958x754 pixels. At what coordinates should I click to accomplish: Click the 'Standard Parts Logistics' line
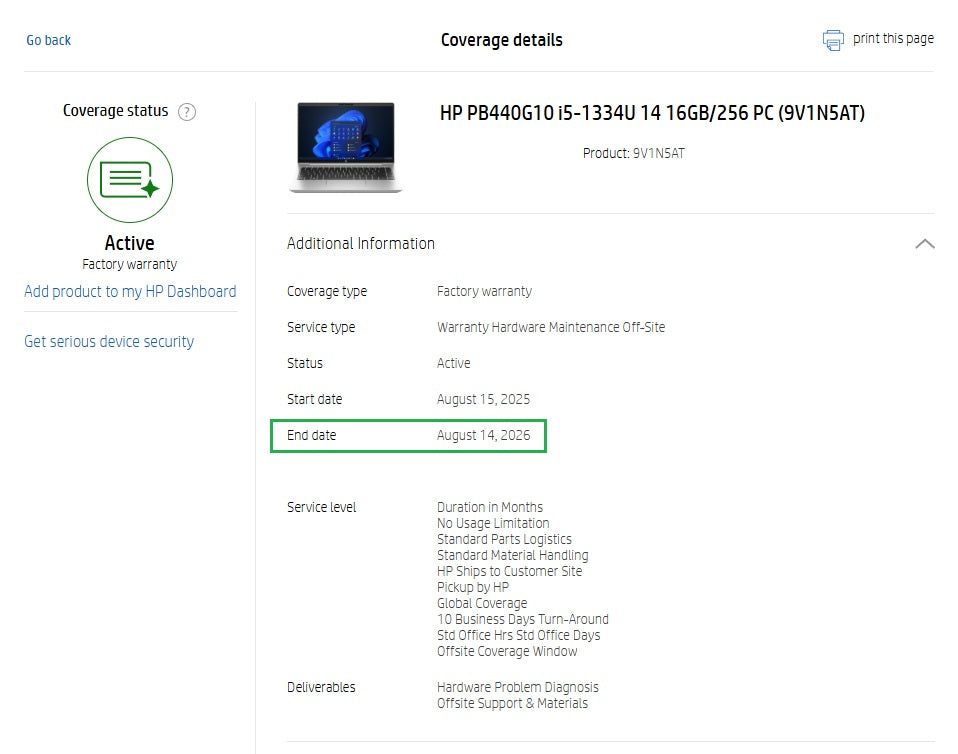click(x=504, y=540)
